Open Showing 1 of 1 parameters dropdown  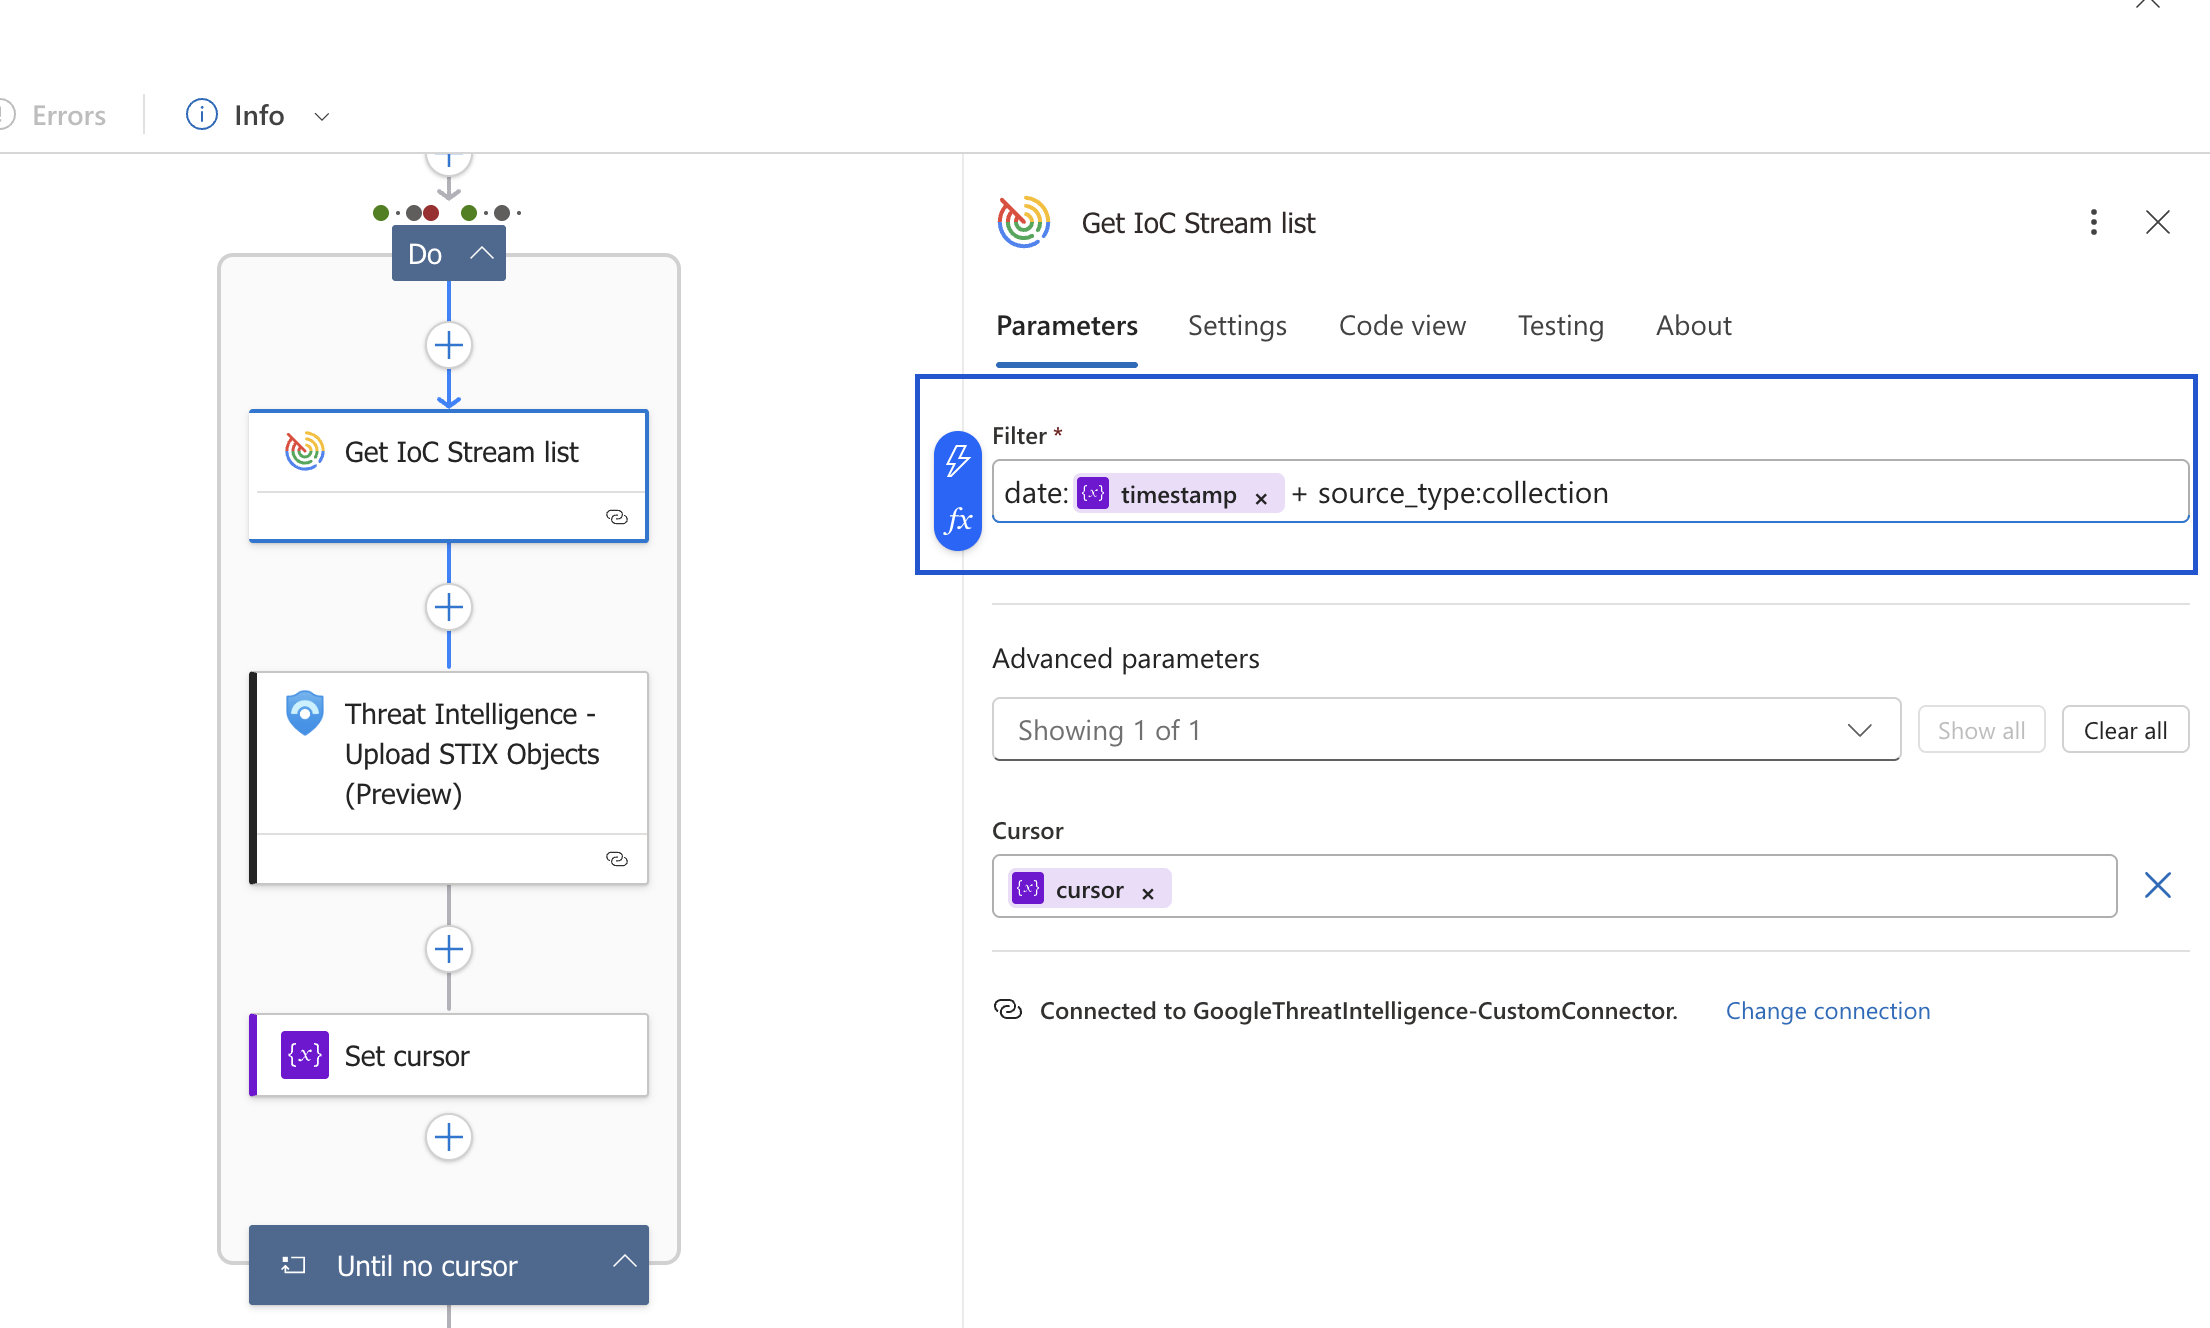[1445, 730]
